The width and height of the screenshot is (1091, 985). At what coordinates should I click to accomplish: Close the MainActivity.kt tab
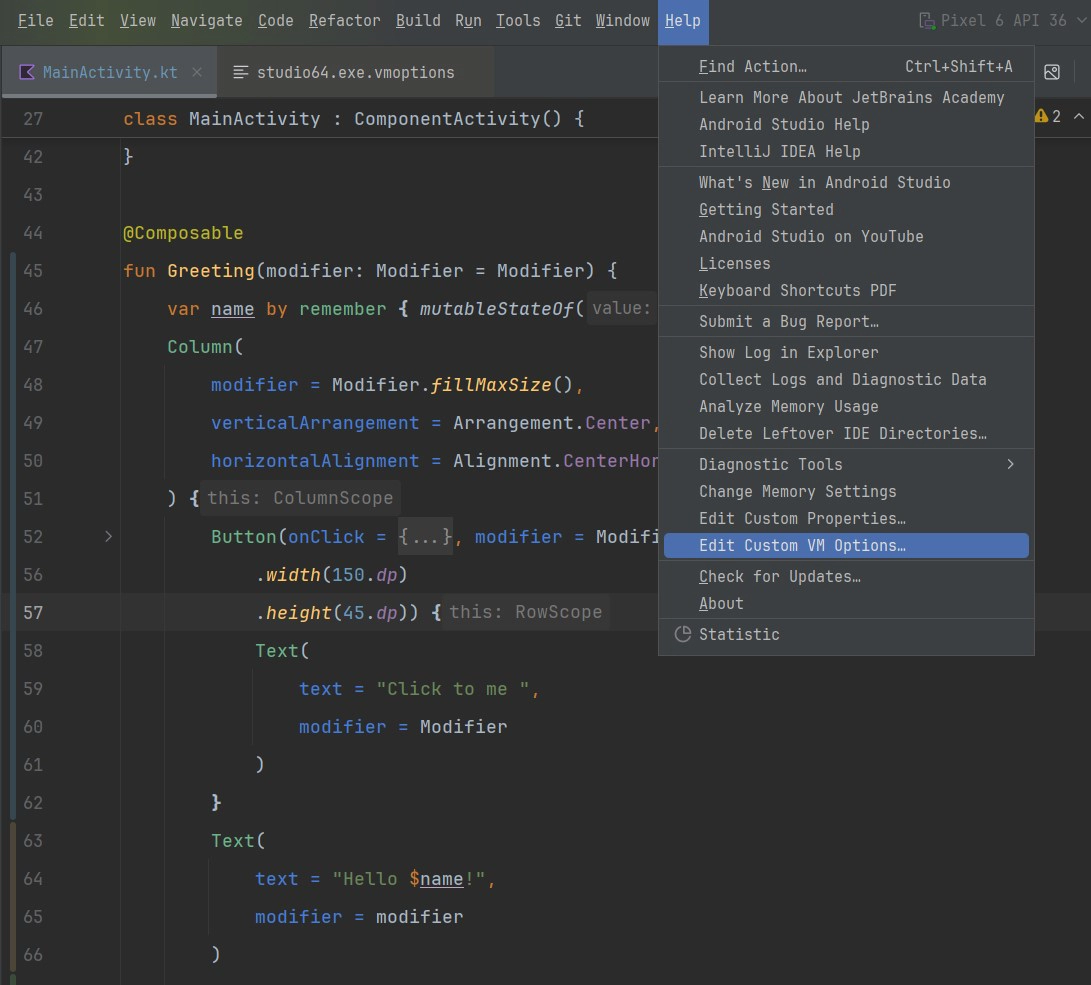(x=197, y=72)
